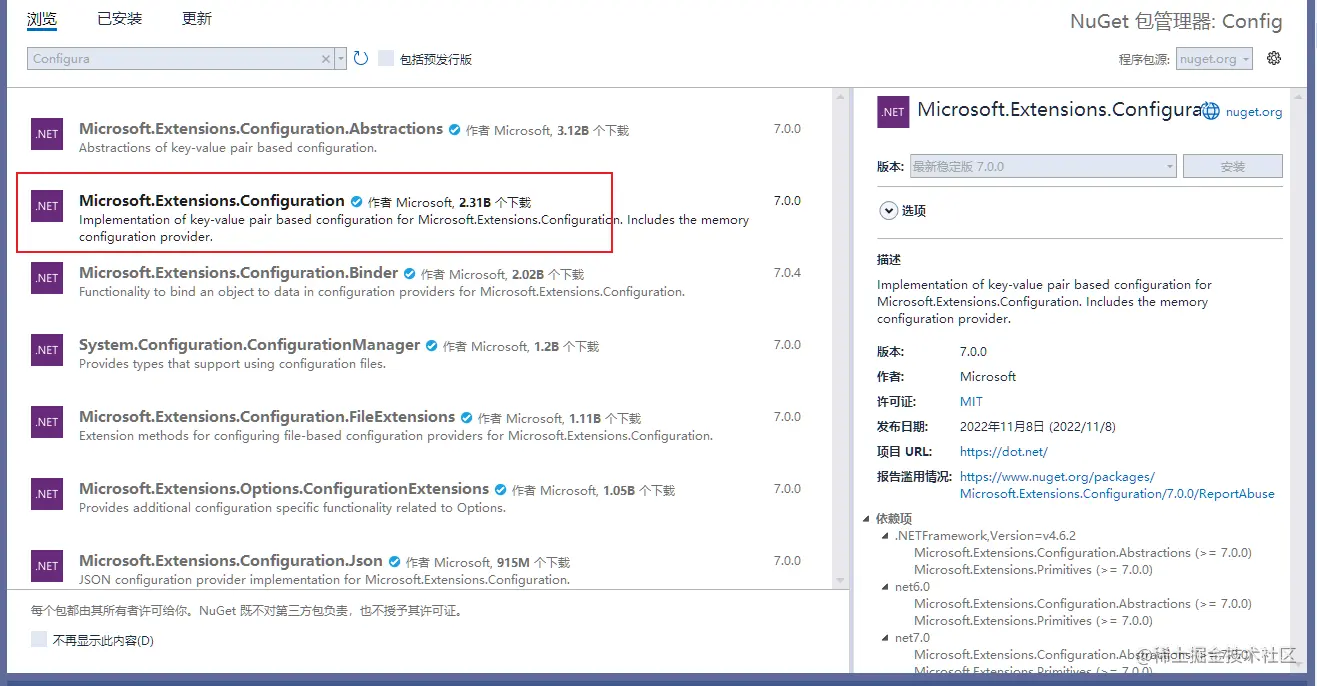
Task: Open package source settings gear
Action: pyautogui.click(x=1274, y=58)
